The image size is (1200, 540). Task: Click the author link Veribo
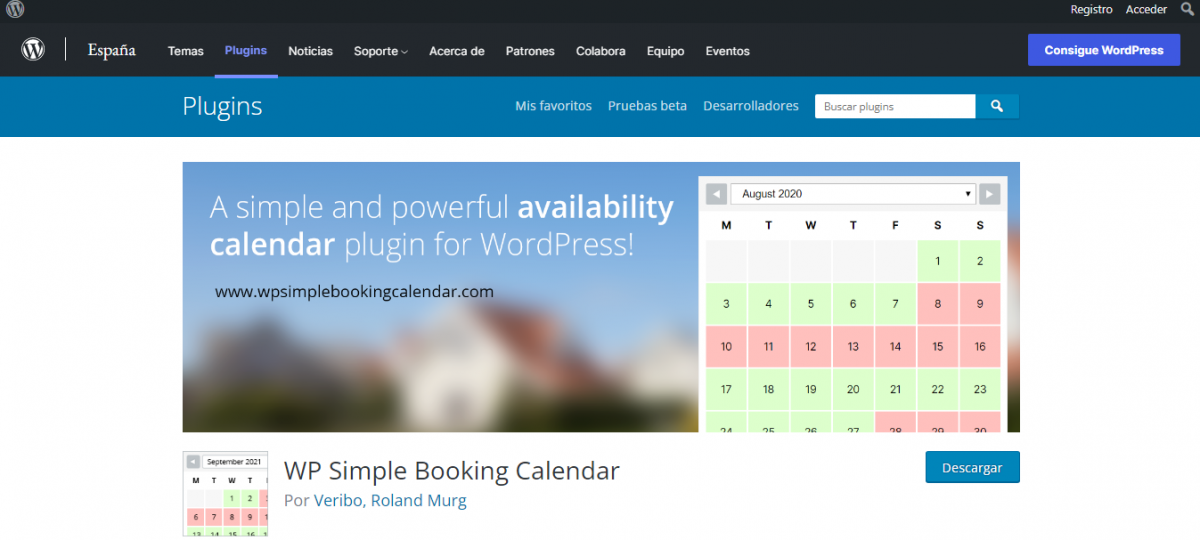coord(338,500)
